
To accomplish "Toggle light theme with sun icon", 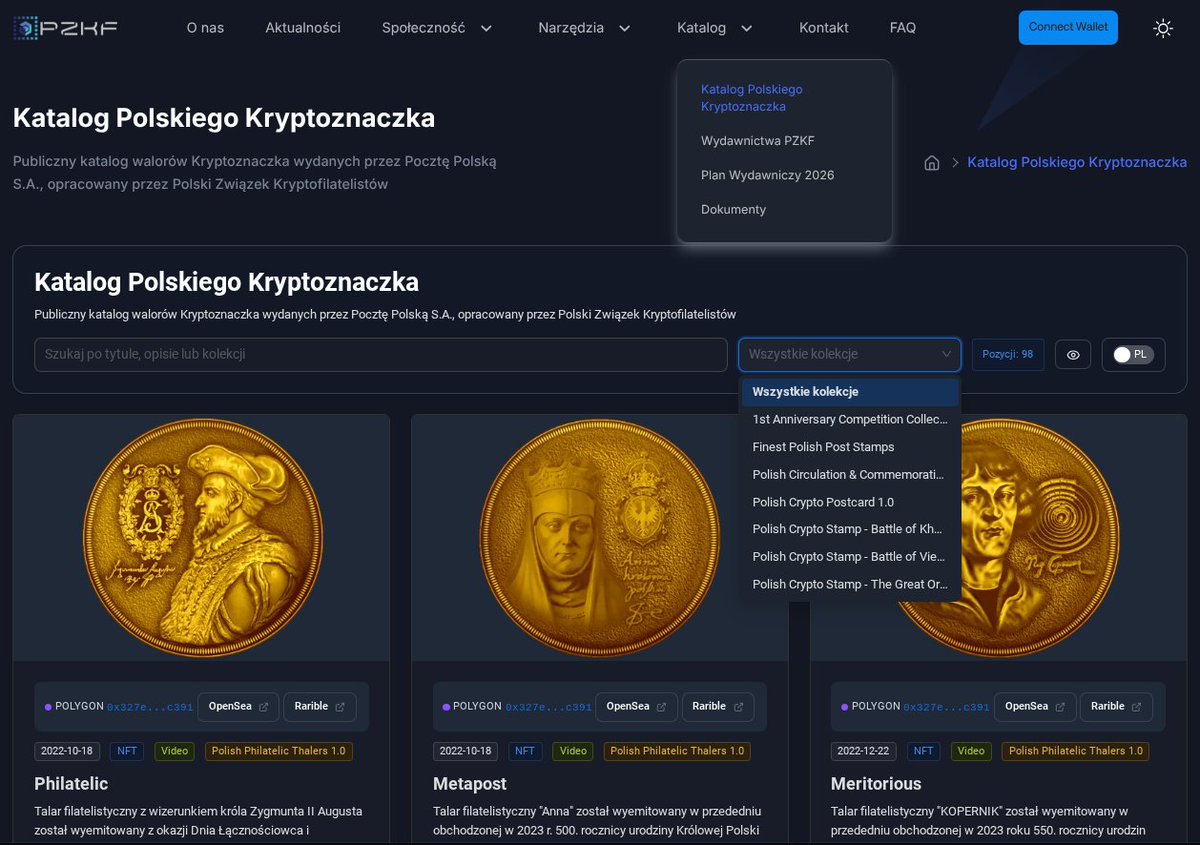I will 1163,28.
